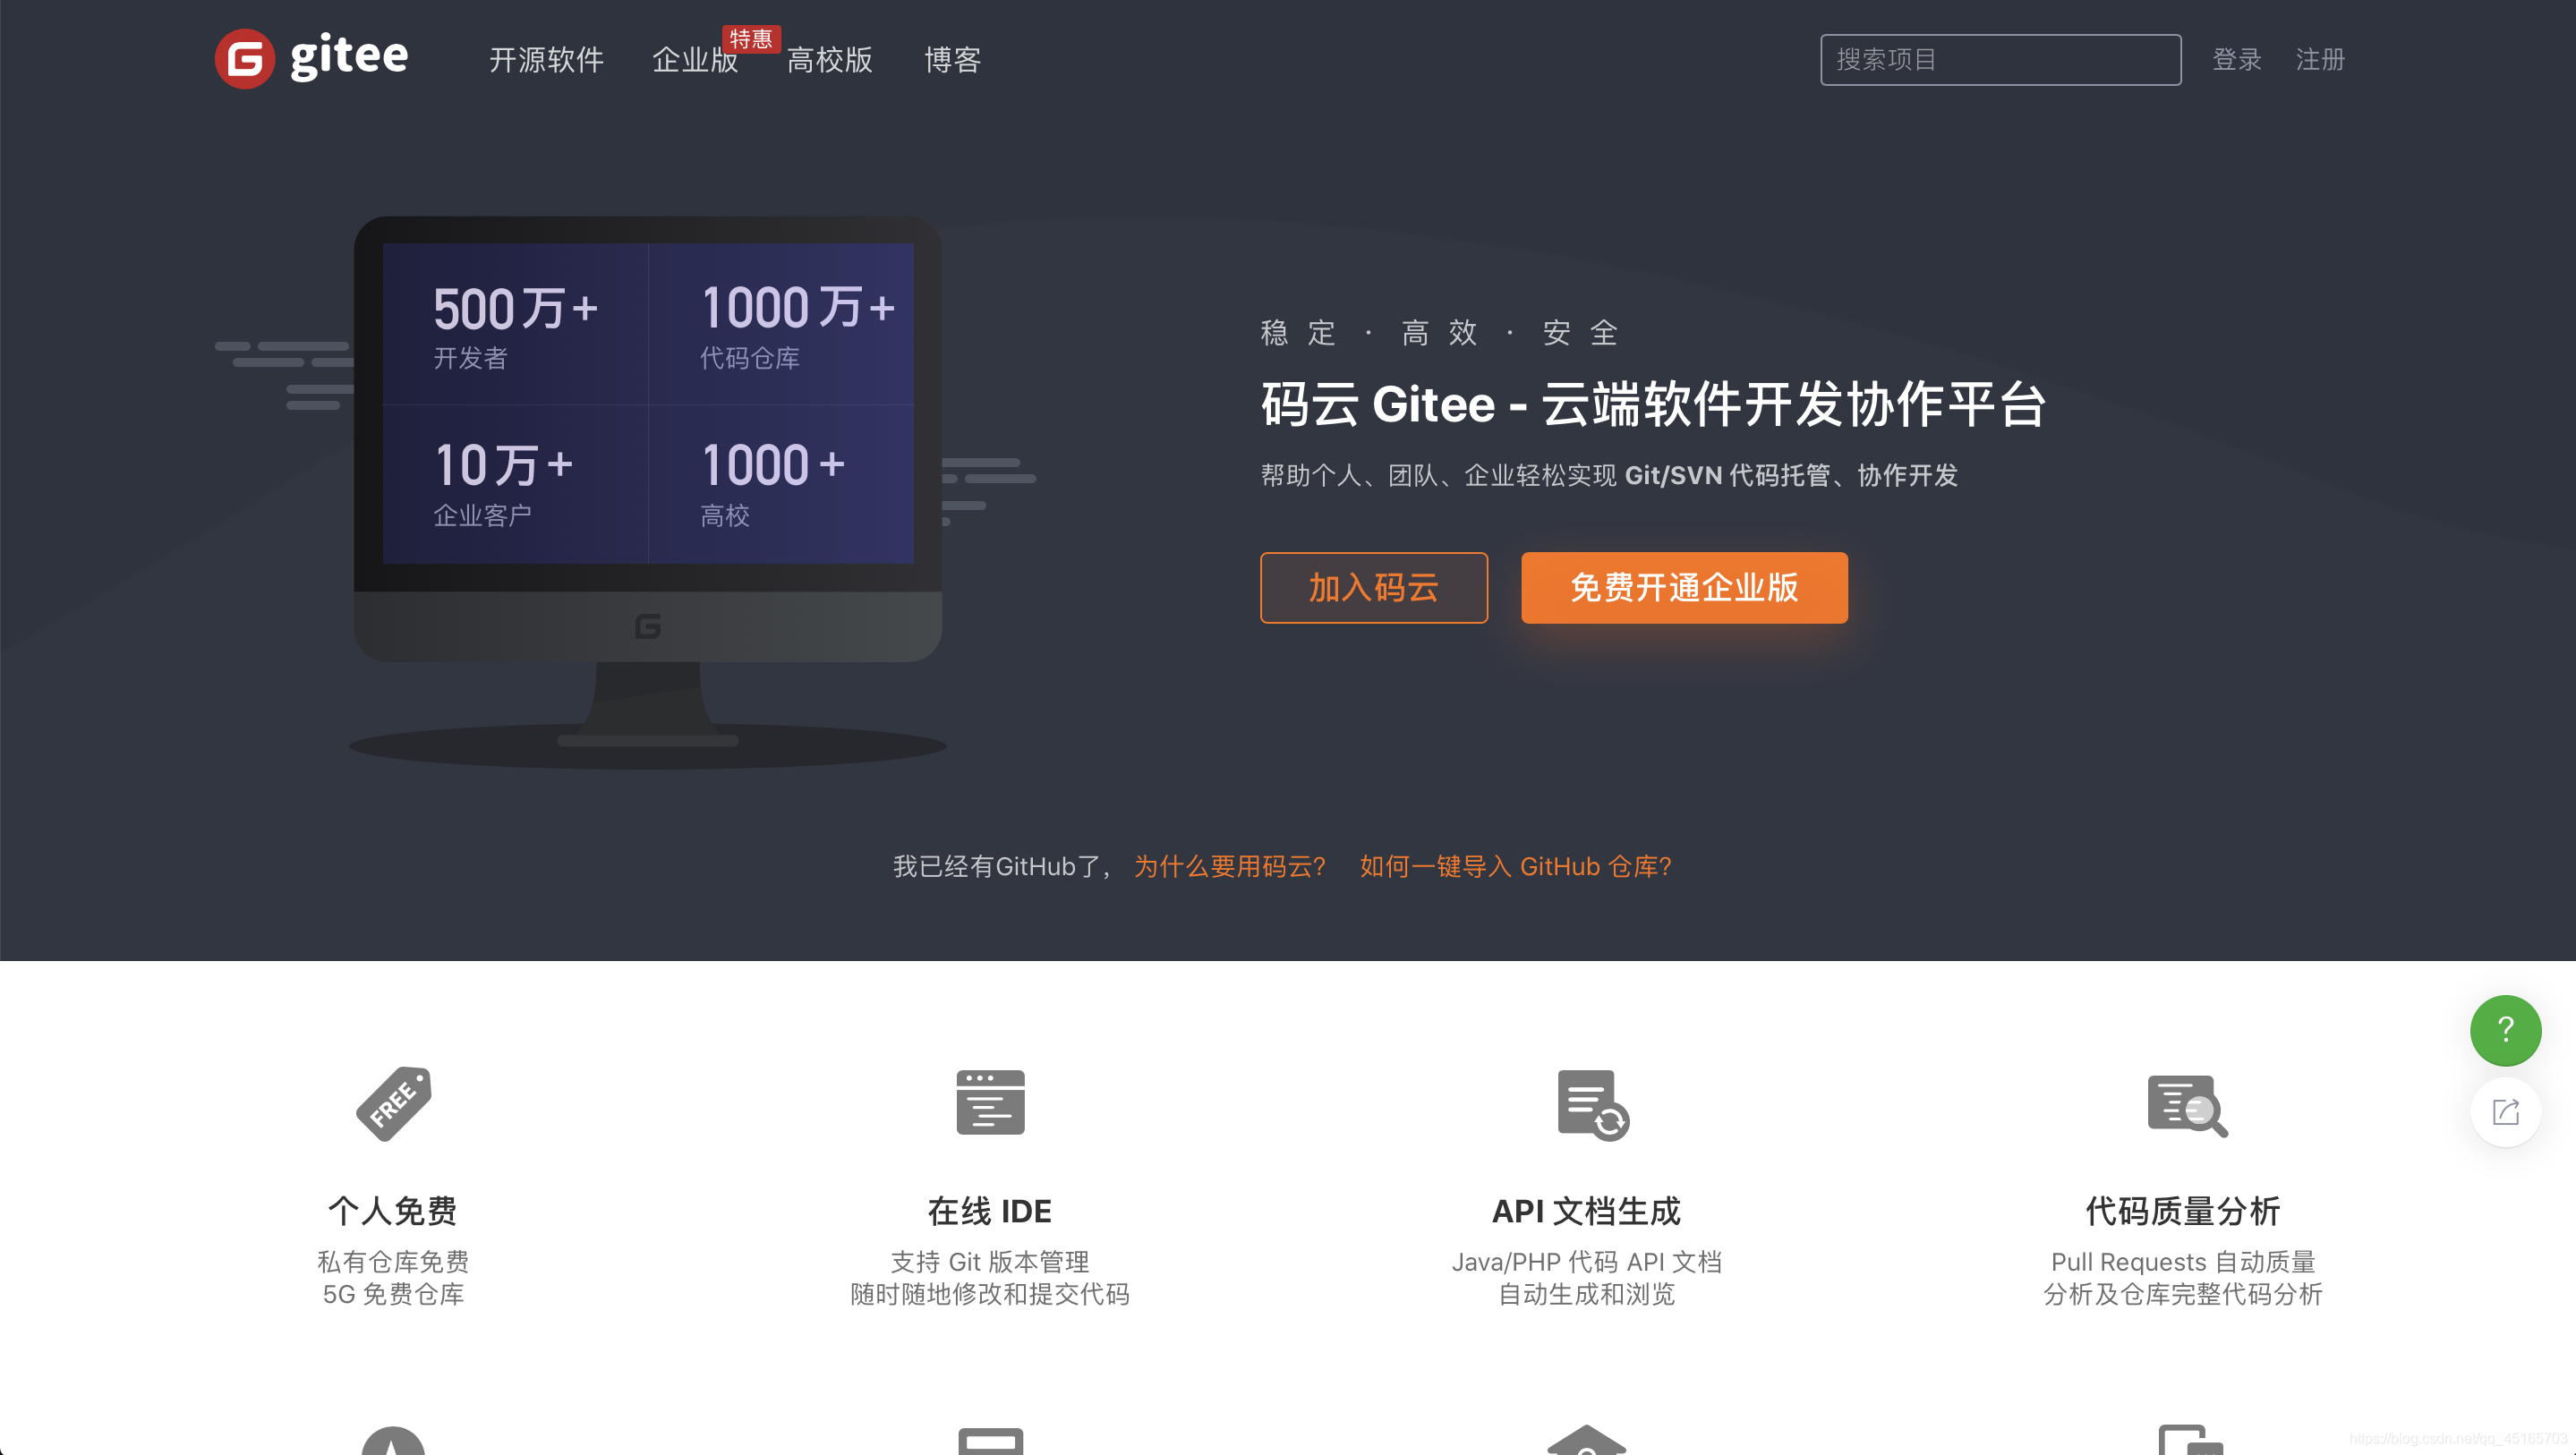
Task: Open the 开源软件 menu
Action: pyautogui.click(x=546, y=60)
